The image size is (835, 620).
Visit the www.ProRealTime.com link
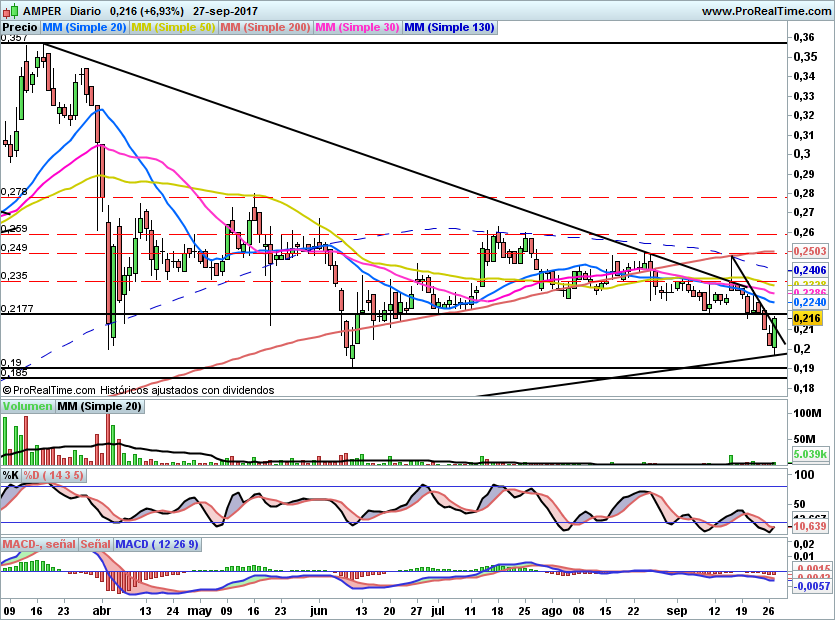tap(767, 11)
